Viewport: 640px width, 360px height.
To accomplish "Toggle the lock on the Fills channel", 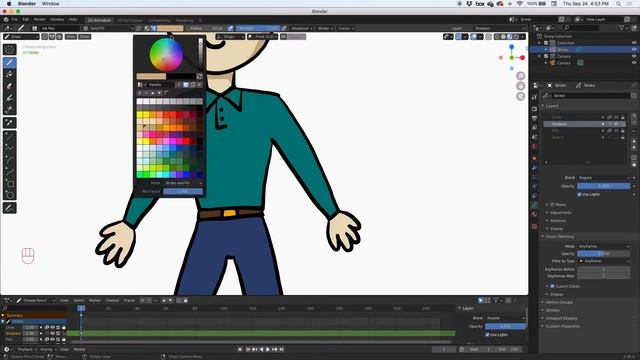I will point(64,339).
